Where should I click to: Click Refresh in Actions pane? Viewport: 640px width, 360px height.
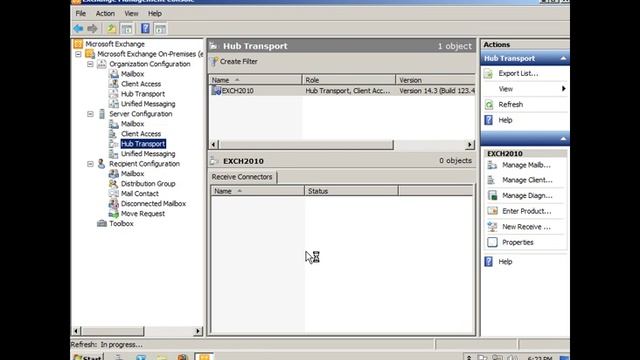511,104
